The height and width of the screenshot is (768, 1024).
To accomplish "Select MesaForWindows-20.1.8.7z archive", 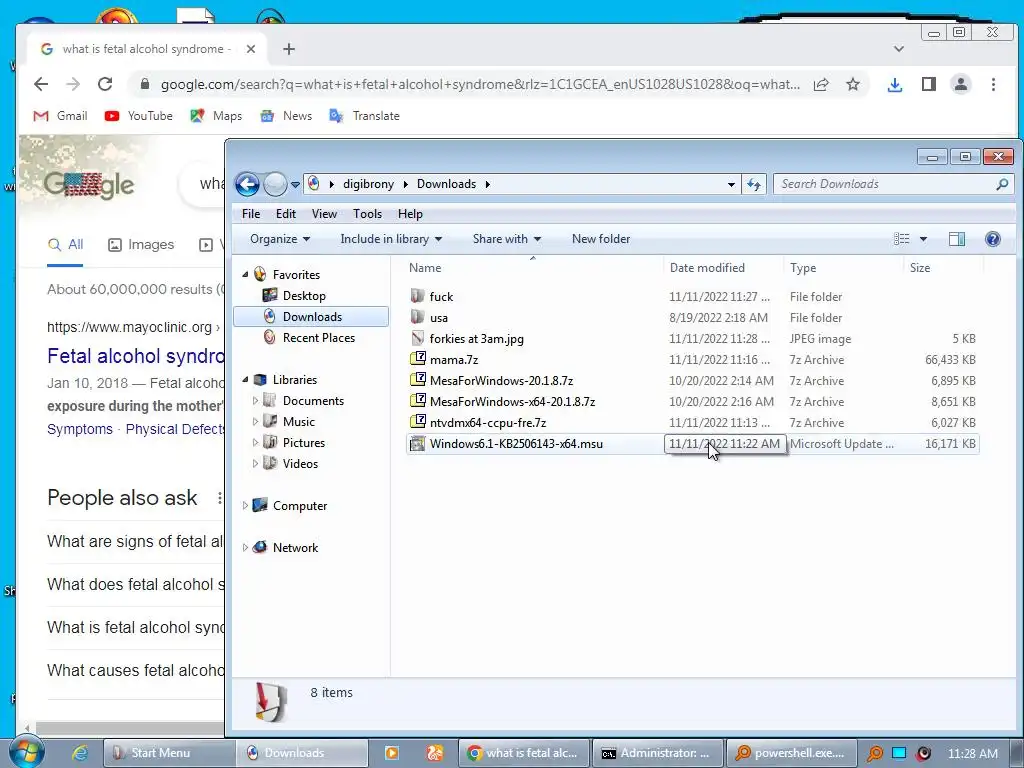I will pyautogui.click(x=501, y=381).
